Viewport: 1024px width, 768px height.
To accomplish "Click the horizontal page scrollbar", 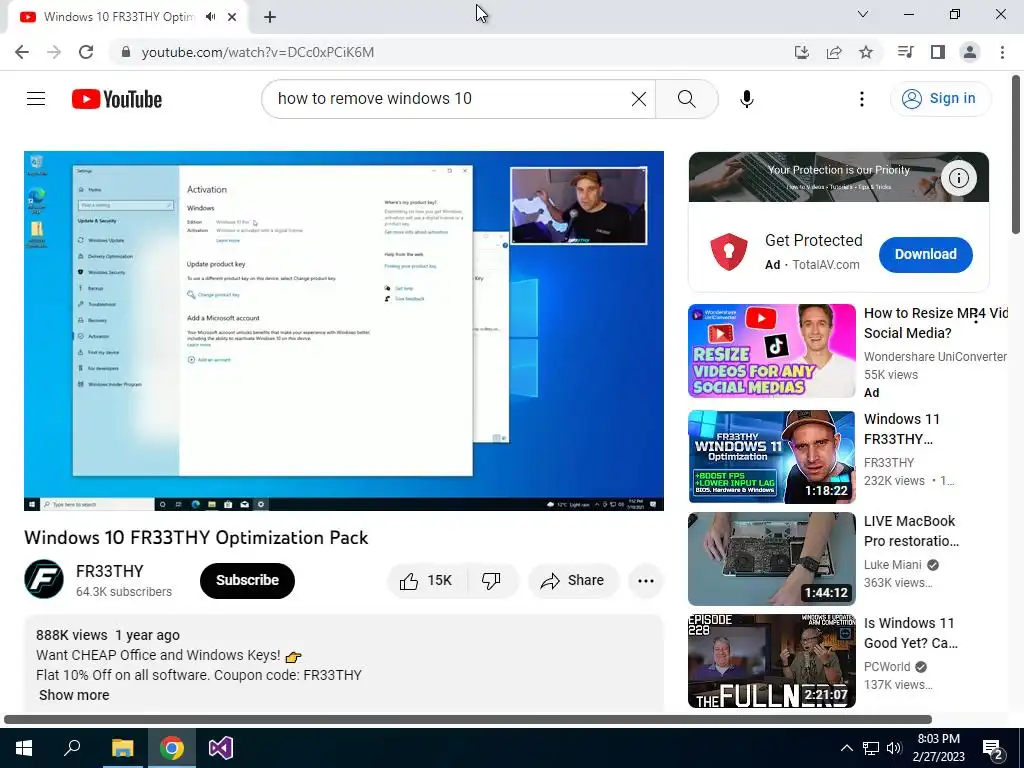I will pyautogui.click(x=468, y=720).
